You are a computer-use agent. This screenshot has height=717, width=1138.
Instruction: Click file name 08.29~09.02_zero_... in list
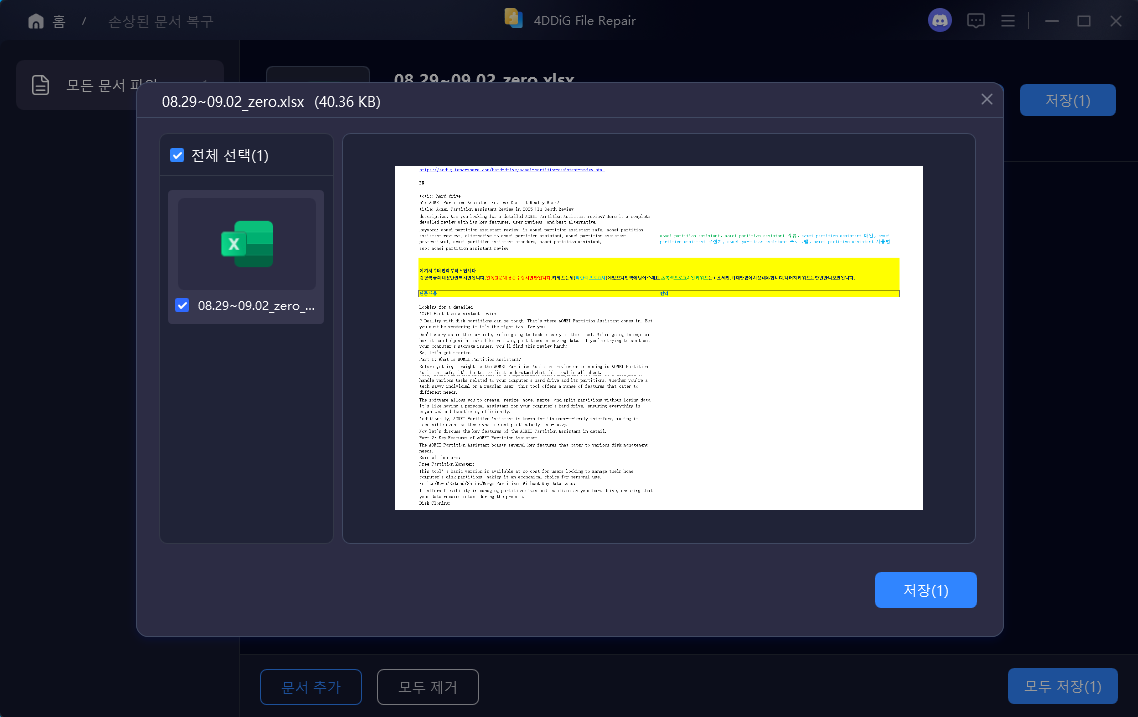point(256,306)
